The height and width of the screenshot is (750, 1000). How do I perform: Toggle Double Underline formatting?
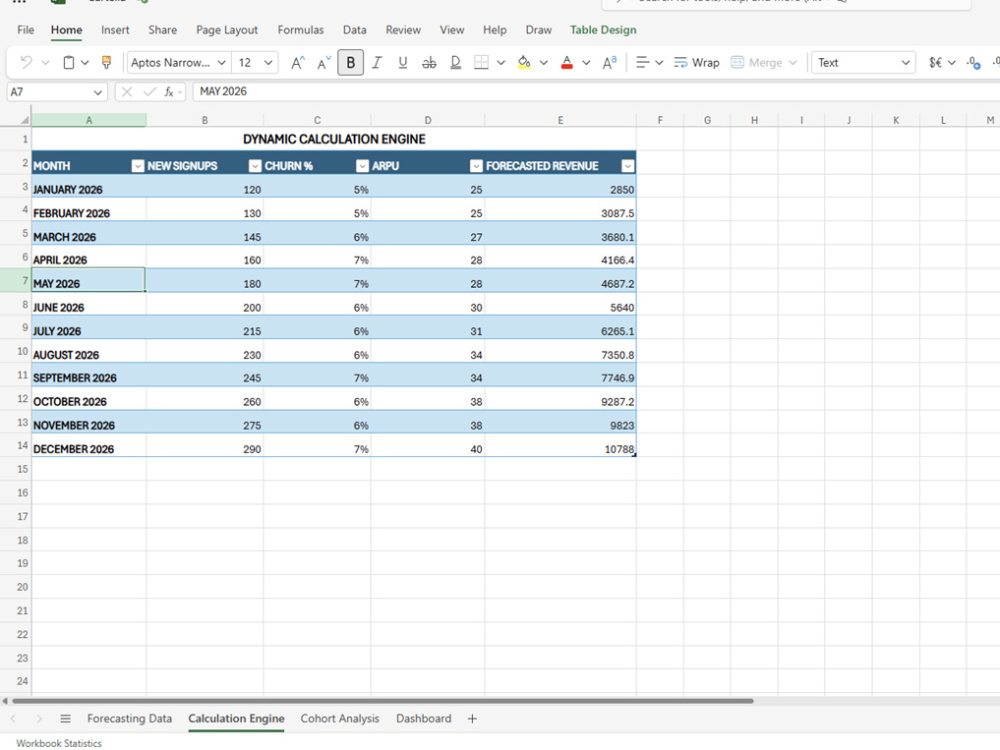click(455, 62)
